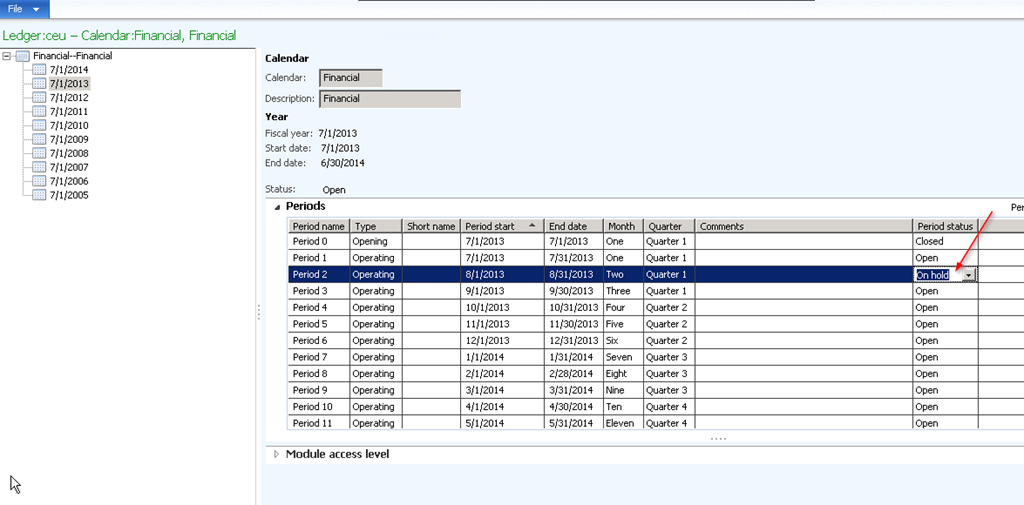Open the Period status dropdown for Period 2
1024x505 pixels.
(968, 275)
